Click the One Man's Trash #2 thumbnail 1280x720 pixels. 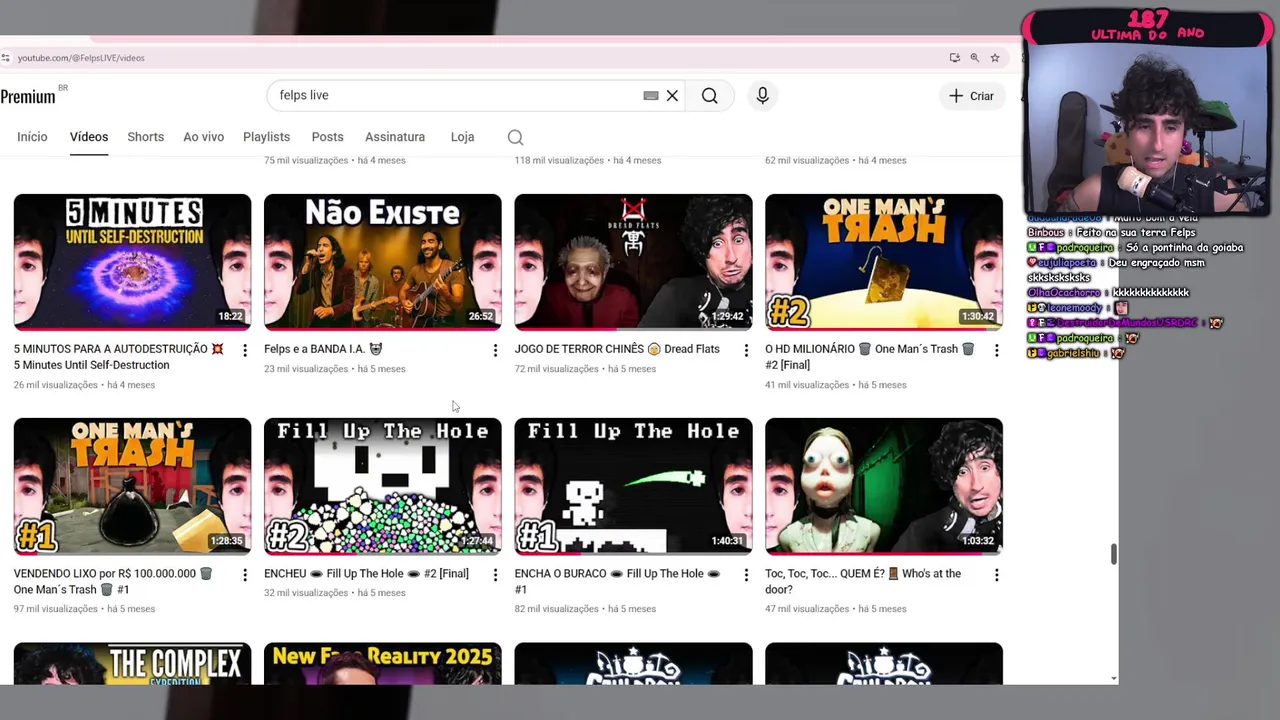[884, 261]
